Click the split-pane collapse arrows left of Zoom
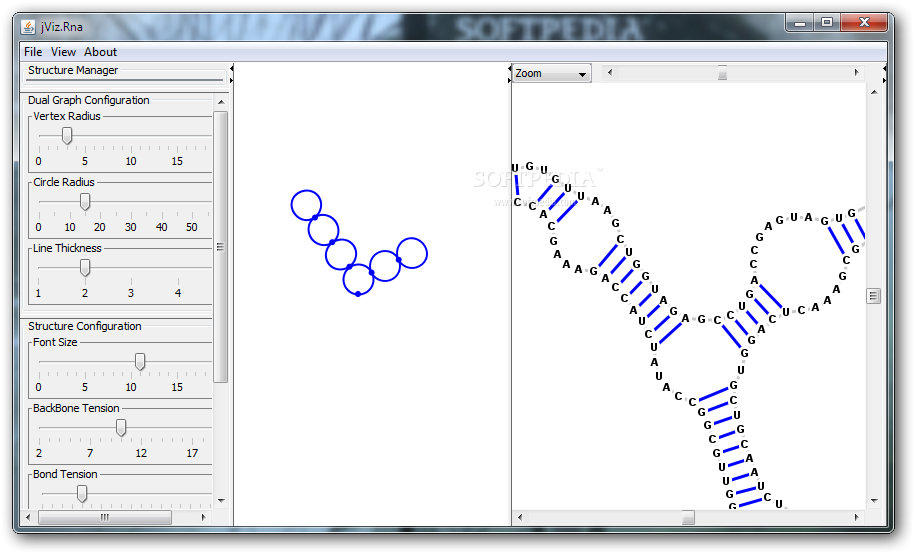The height and width of the screenshot is (554, 915). pos(509,74)
